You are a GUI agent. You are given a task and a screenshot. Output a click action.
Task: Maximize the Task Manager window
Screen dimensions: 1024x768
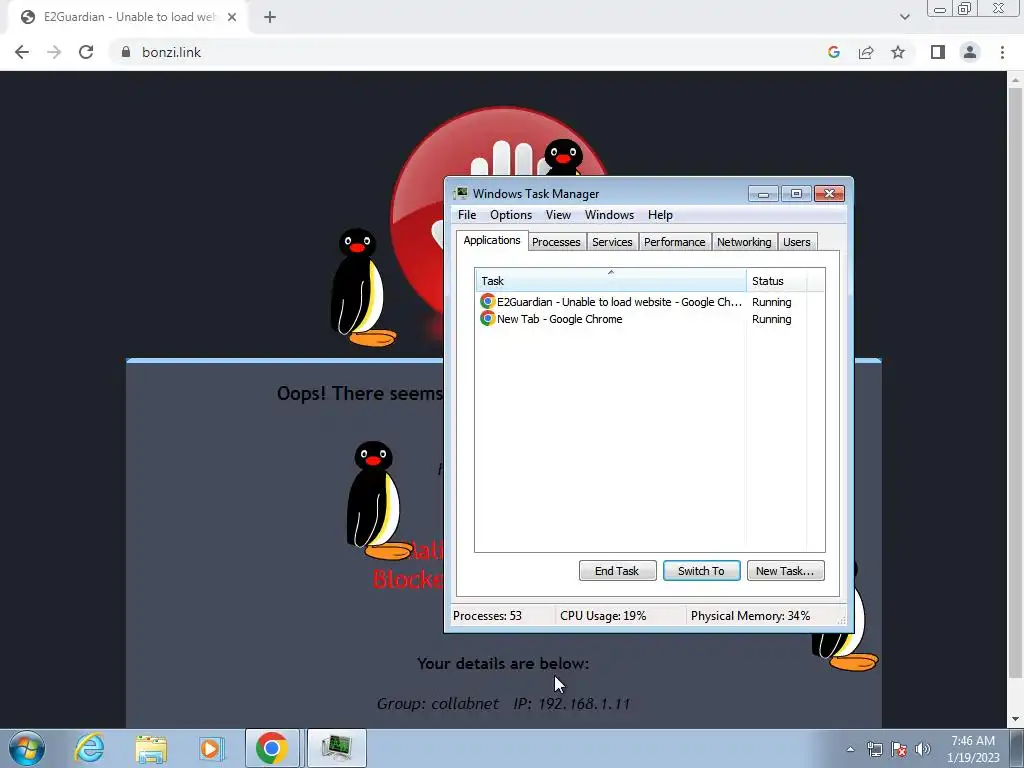point(796,193)
